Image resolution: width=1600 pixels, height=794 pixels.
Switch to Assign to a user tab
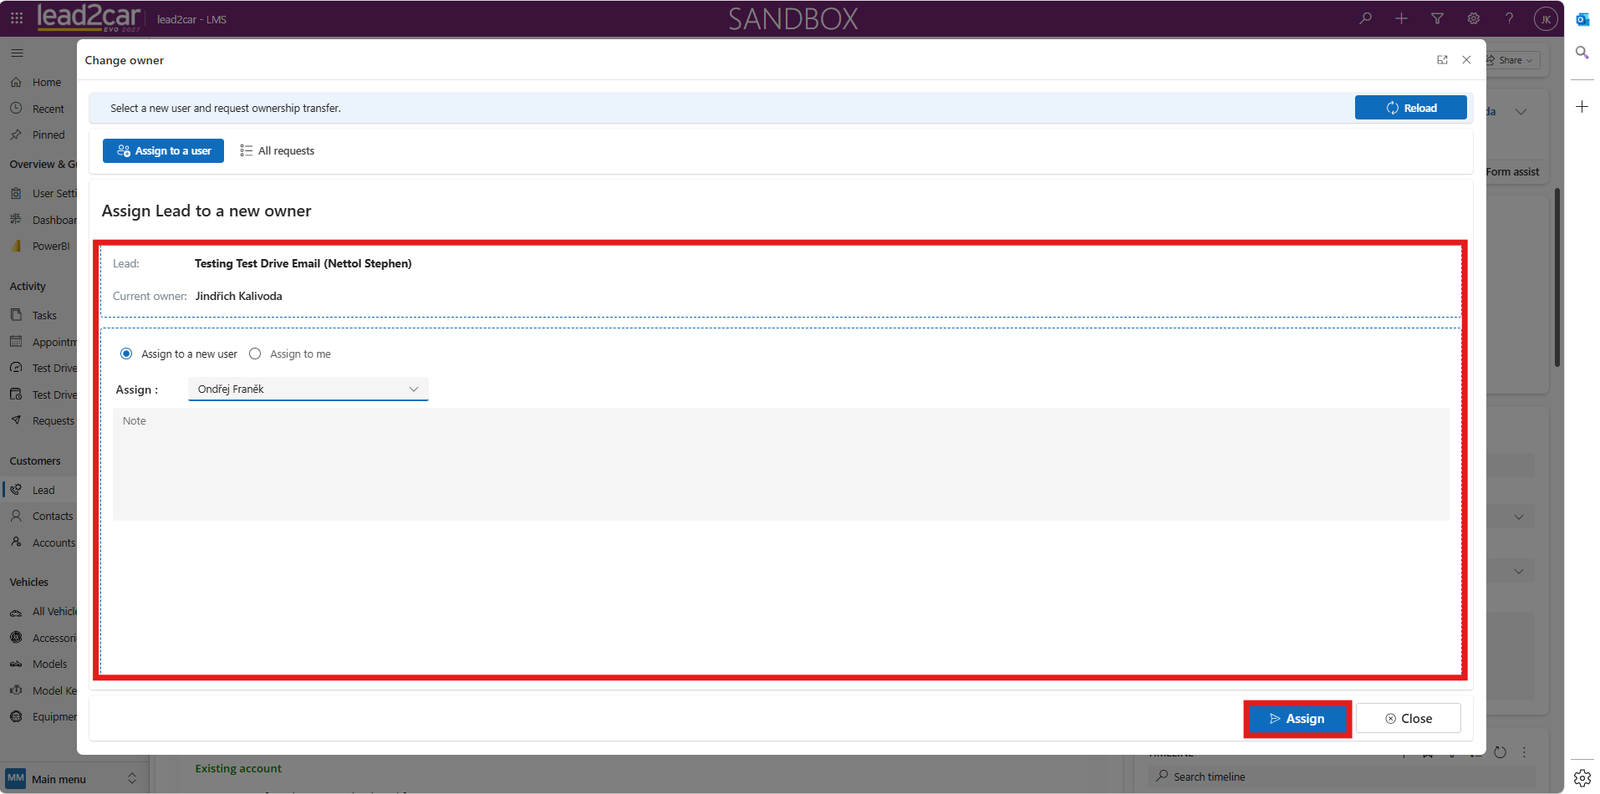(163, 151)
